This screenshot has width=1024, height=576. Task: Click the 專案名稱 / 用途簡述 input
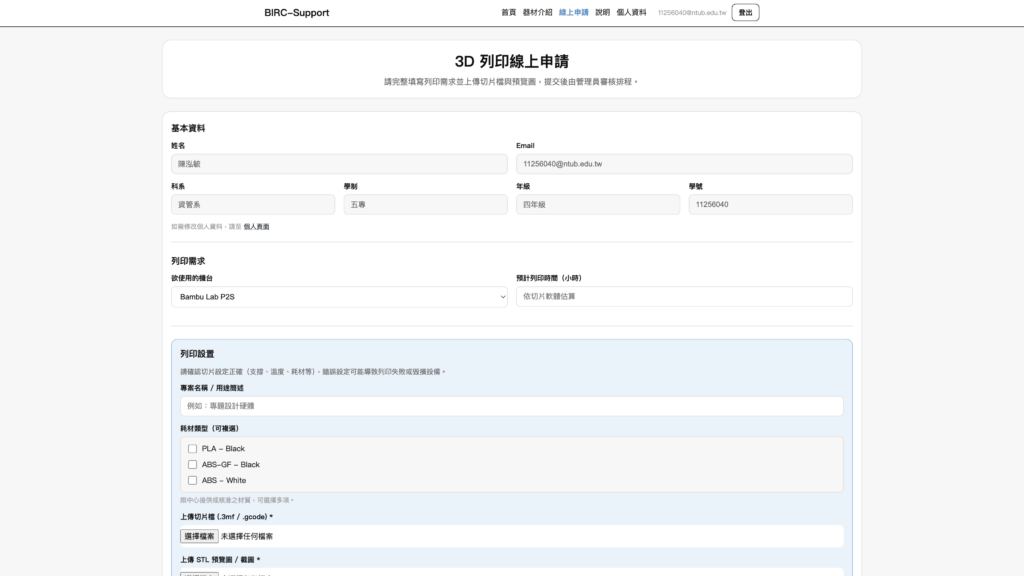(511, 406)
